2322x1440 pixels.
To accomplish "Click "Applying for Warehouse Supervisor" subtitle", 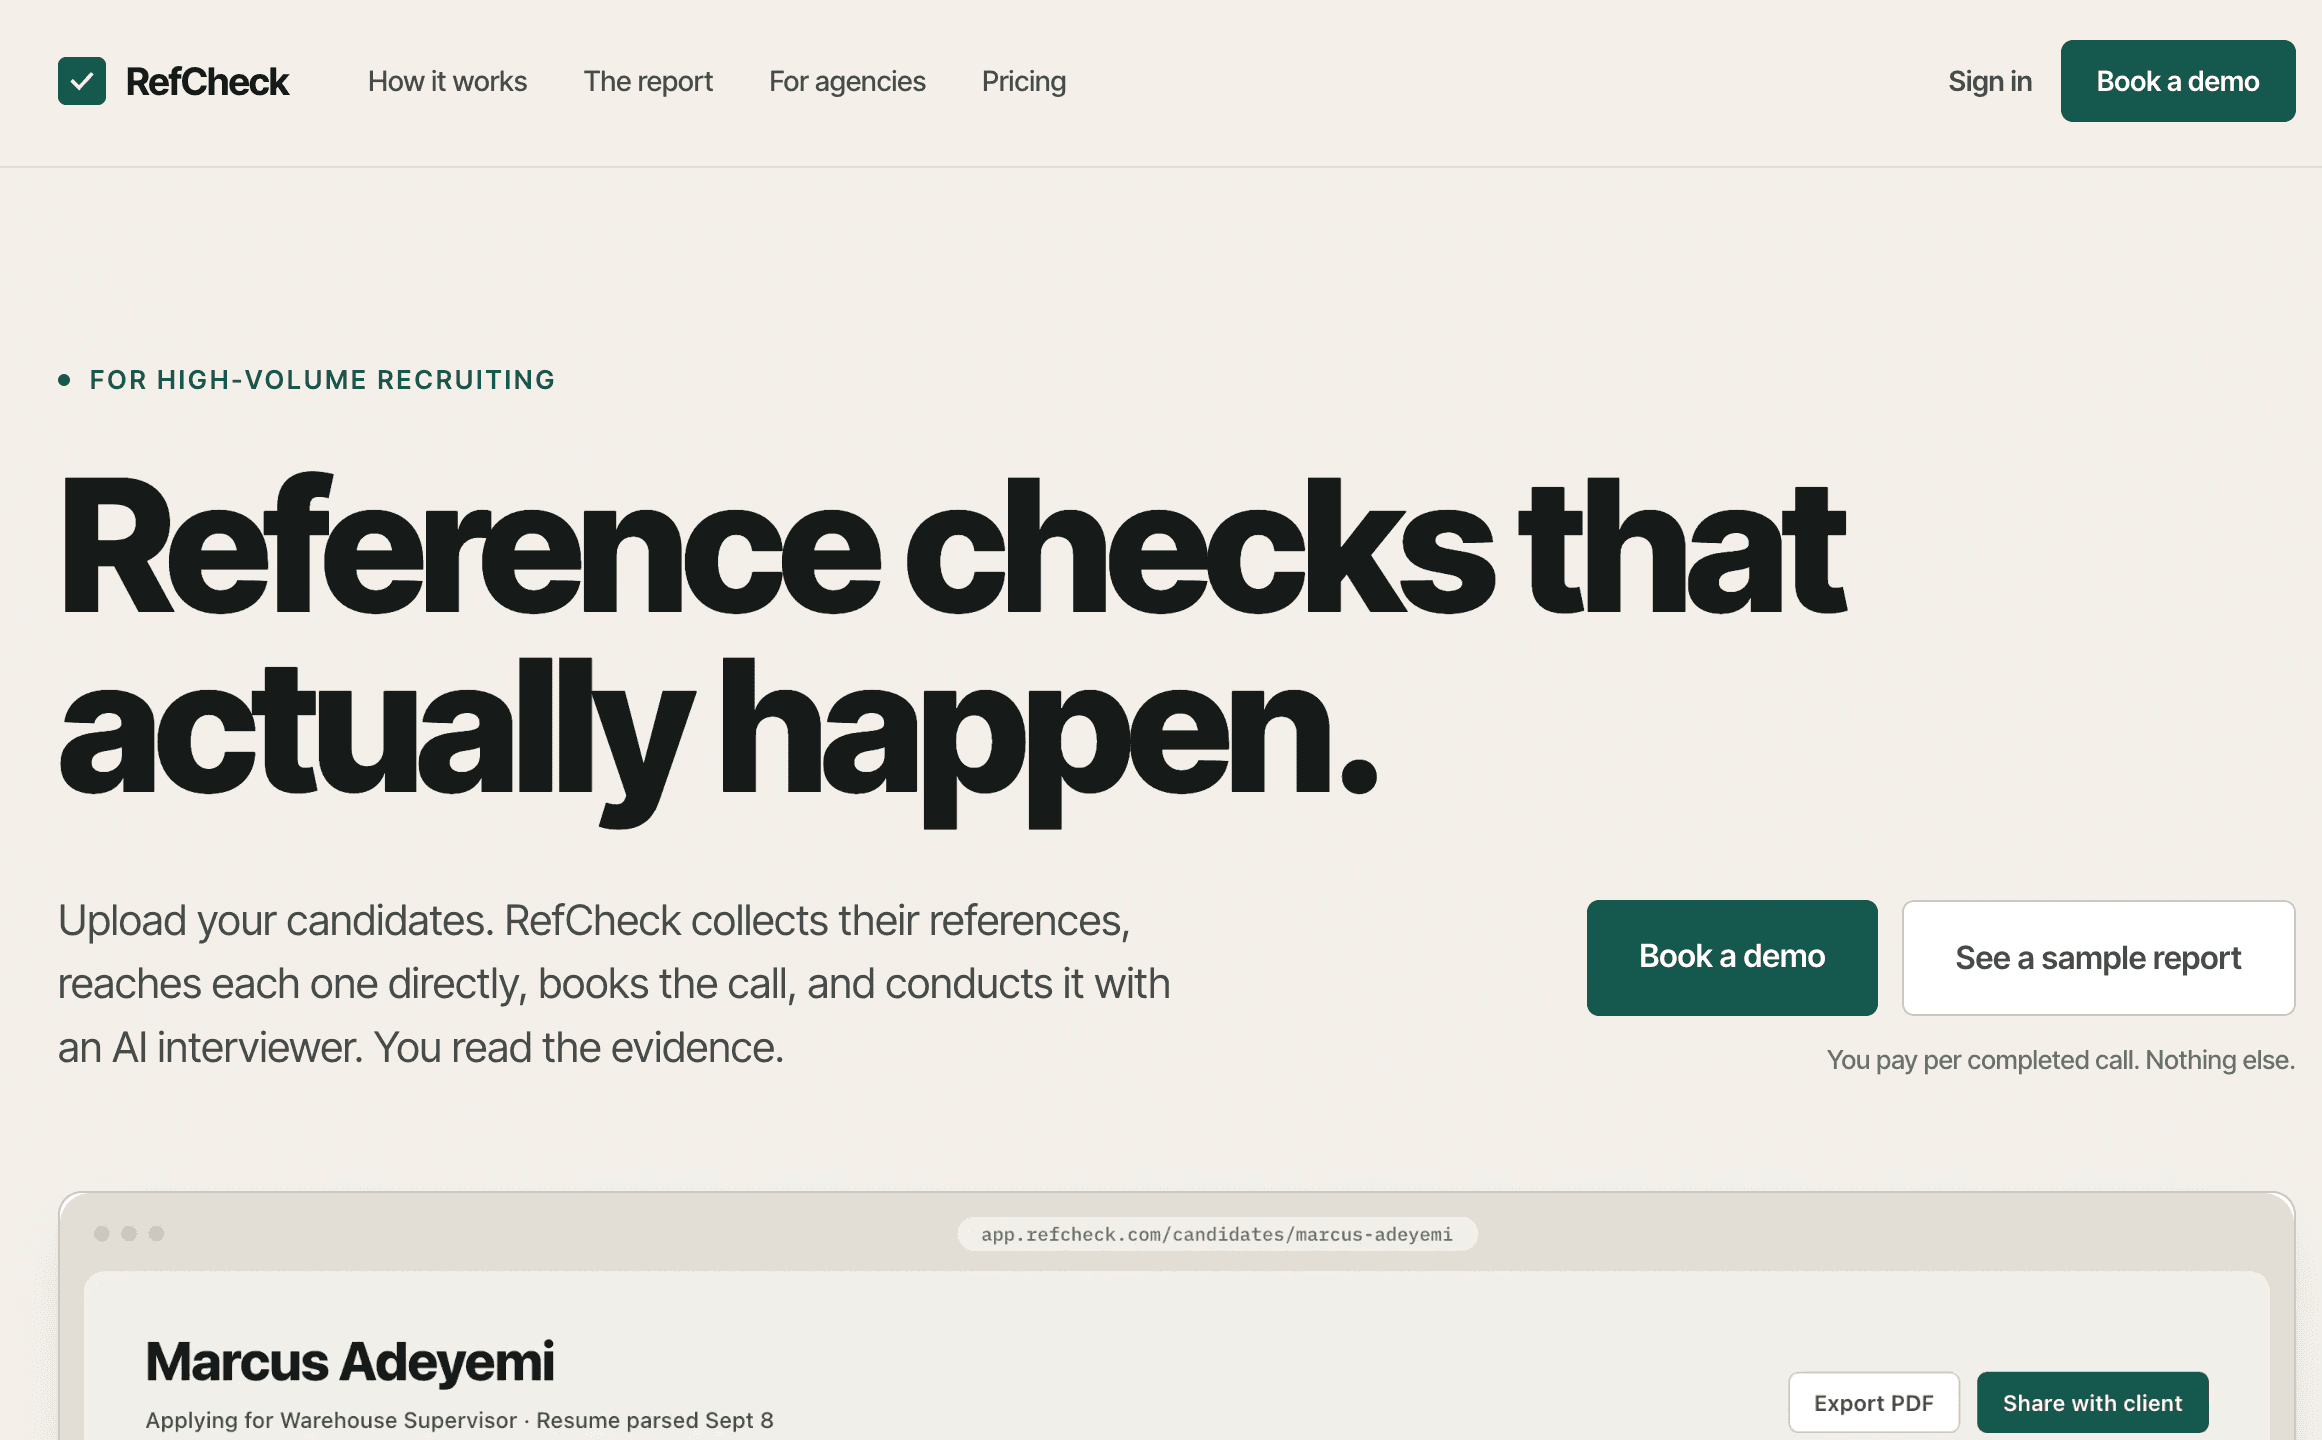I will pyautogui.click(x=331, y=1420).
